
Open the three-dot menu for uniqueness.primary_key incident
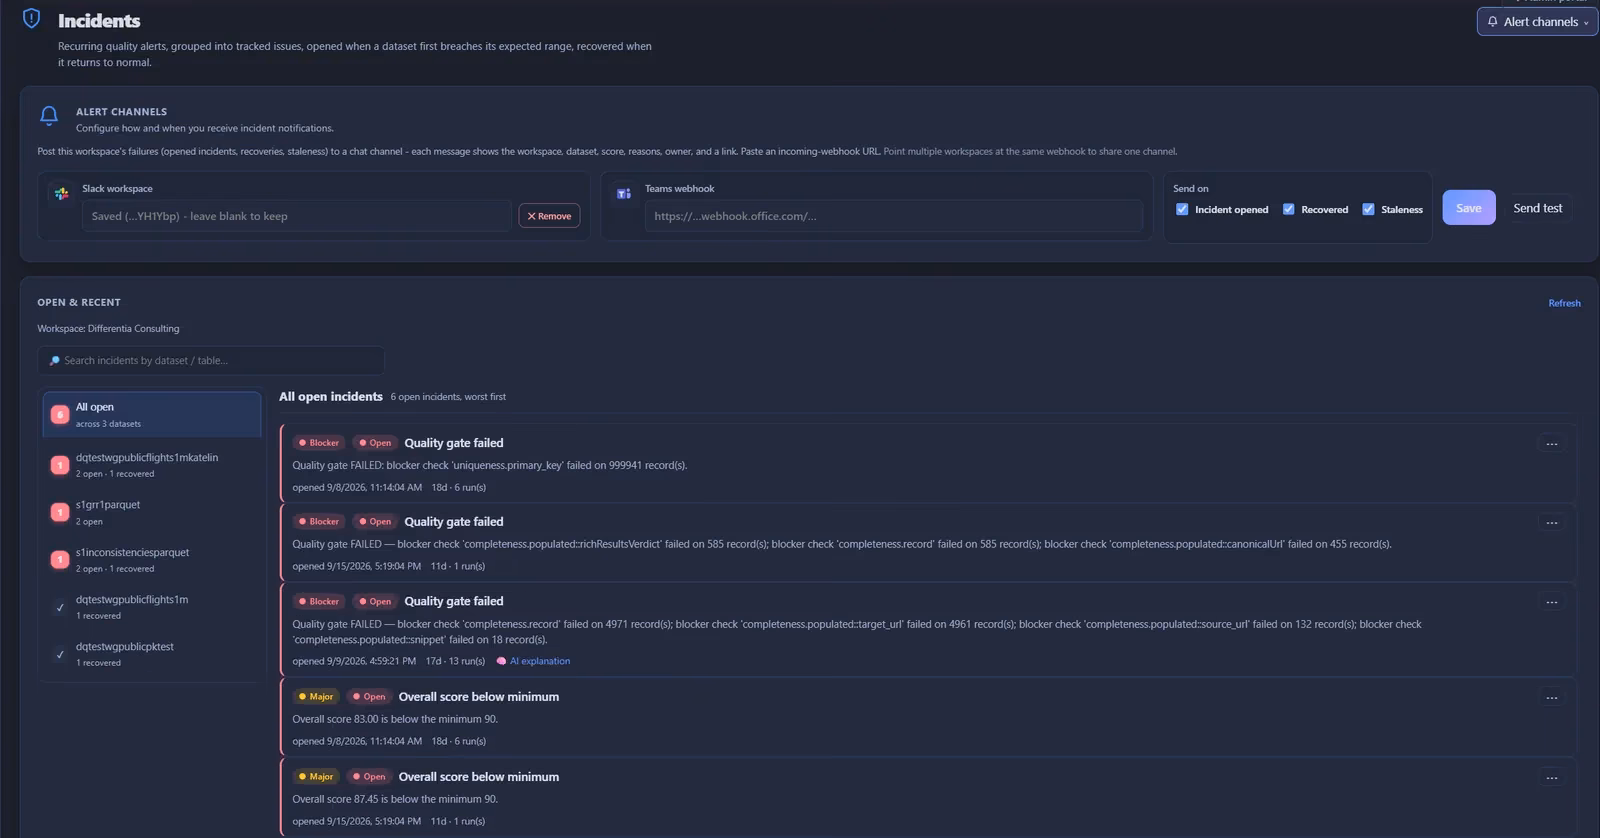click(1552, 444)
